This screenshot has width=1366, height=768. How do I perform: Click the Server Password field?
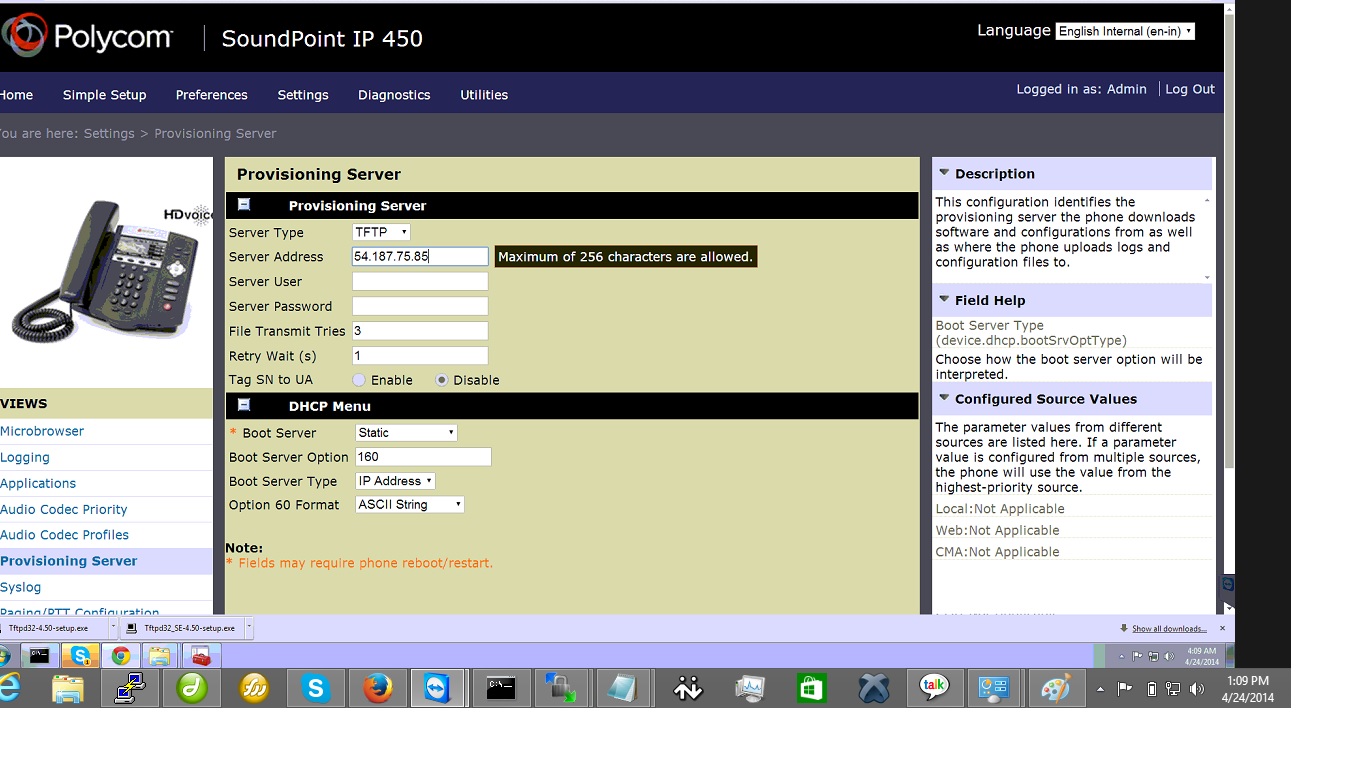(x=420, y=306)
